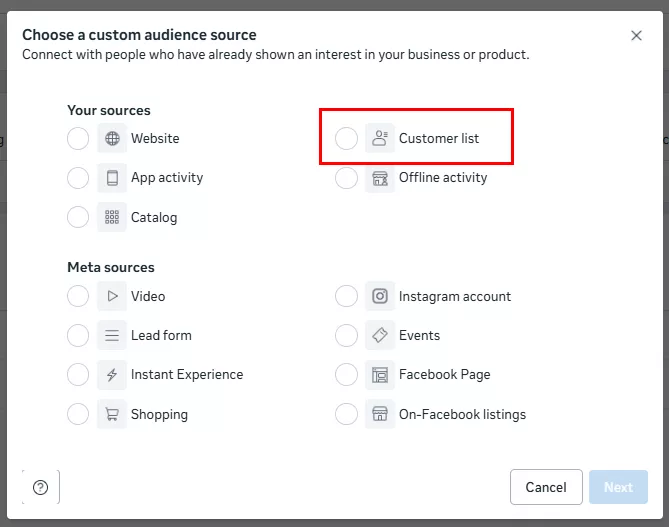Click the Shopping cart icon
669x527 pixels.
point(112,414)
